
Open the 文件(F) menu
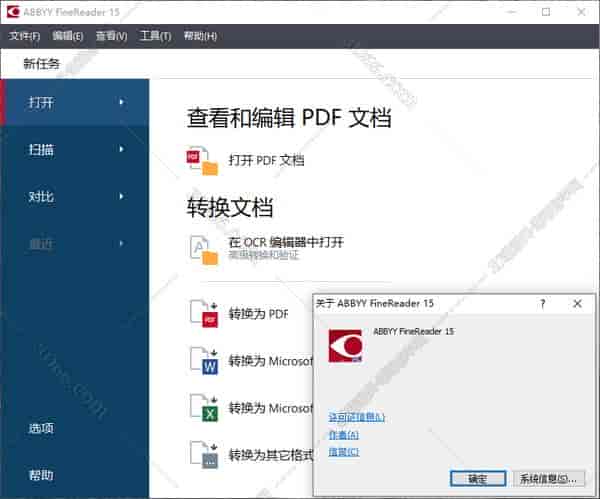[x=25, y=36]
